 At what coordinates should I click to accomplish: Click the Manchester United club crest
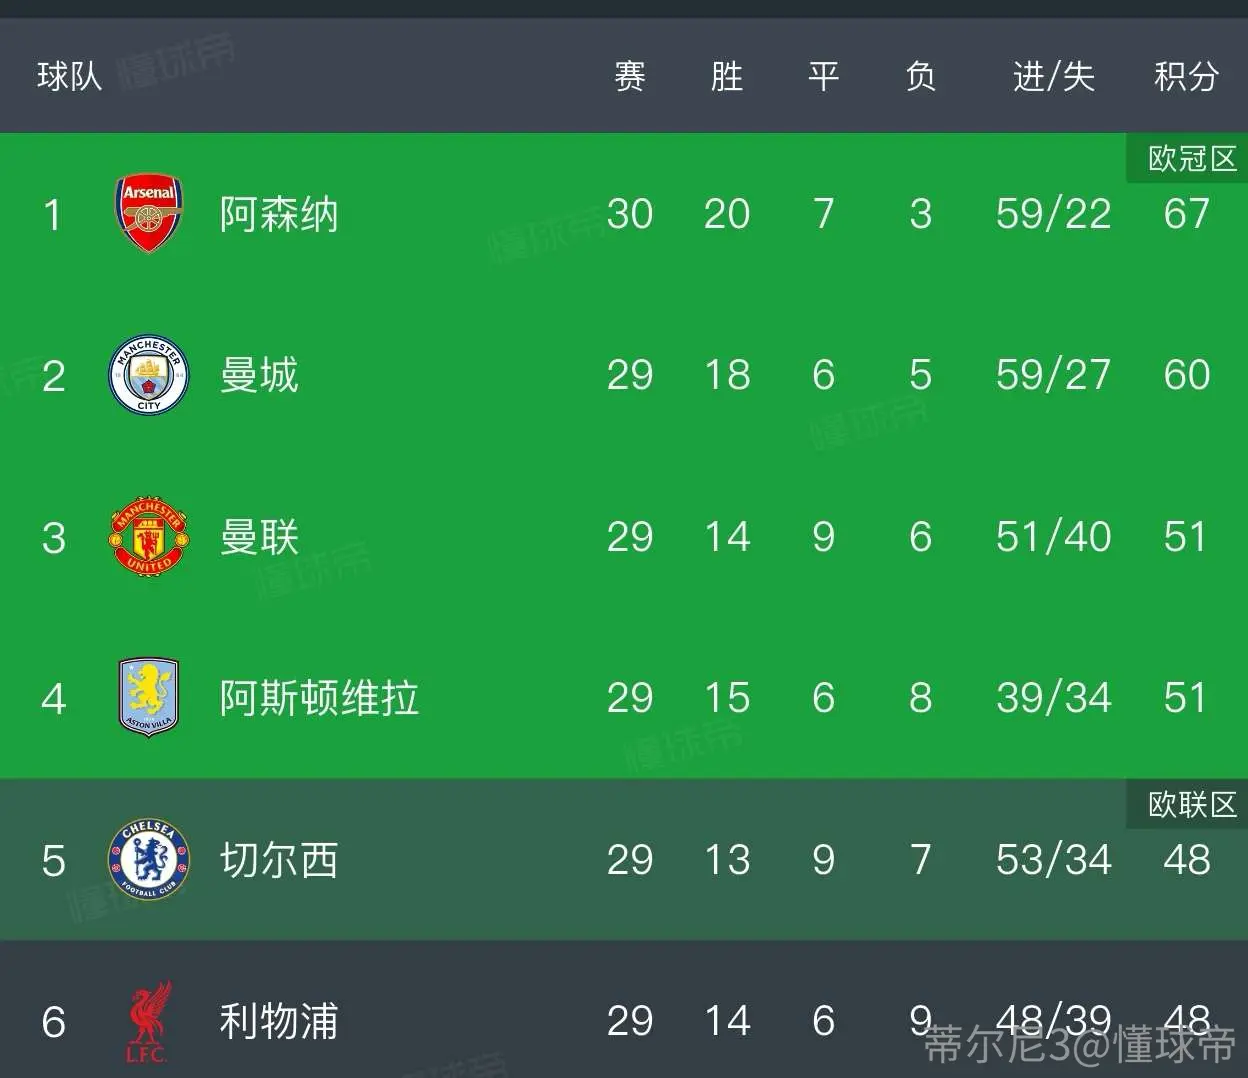pyautogui.click(x=148, y=536)
